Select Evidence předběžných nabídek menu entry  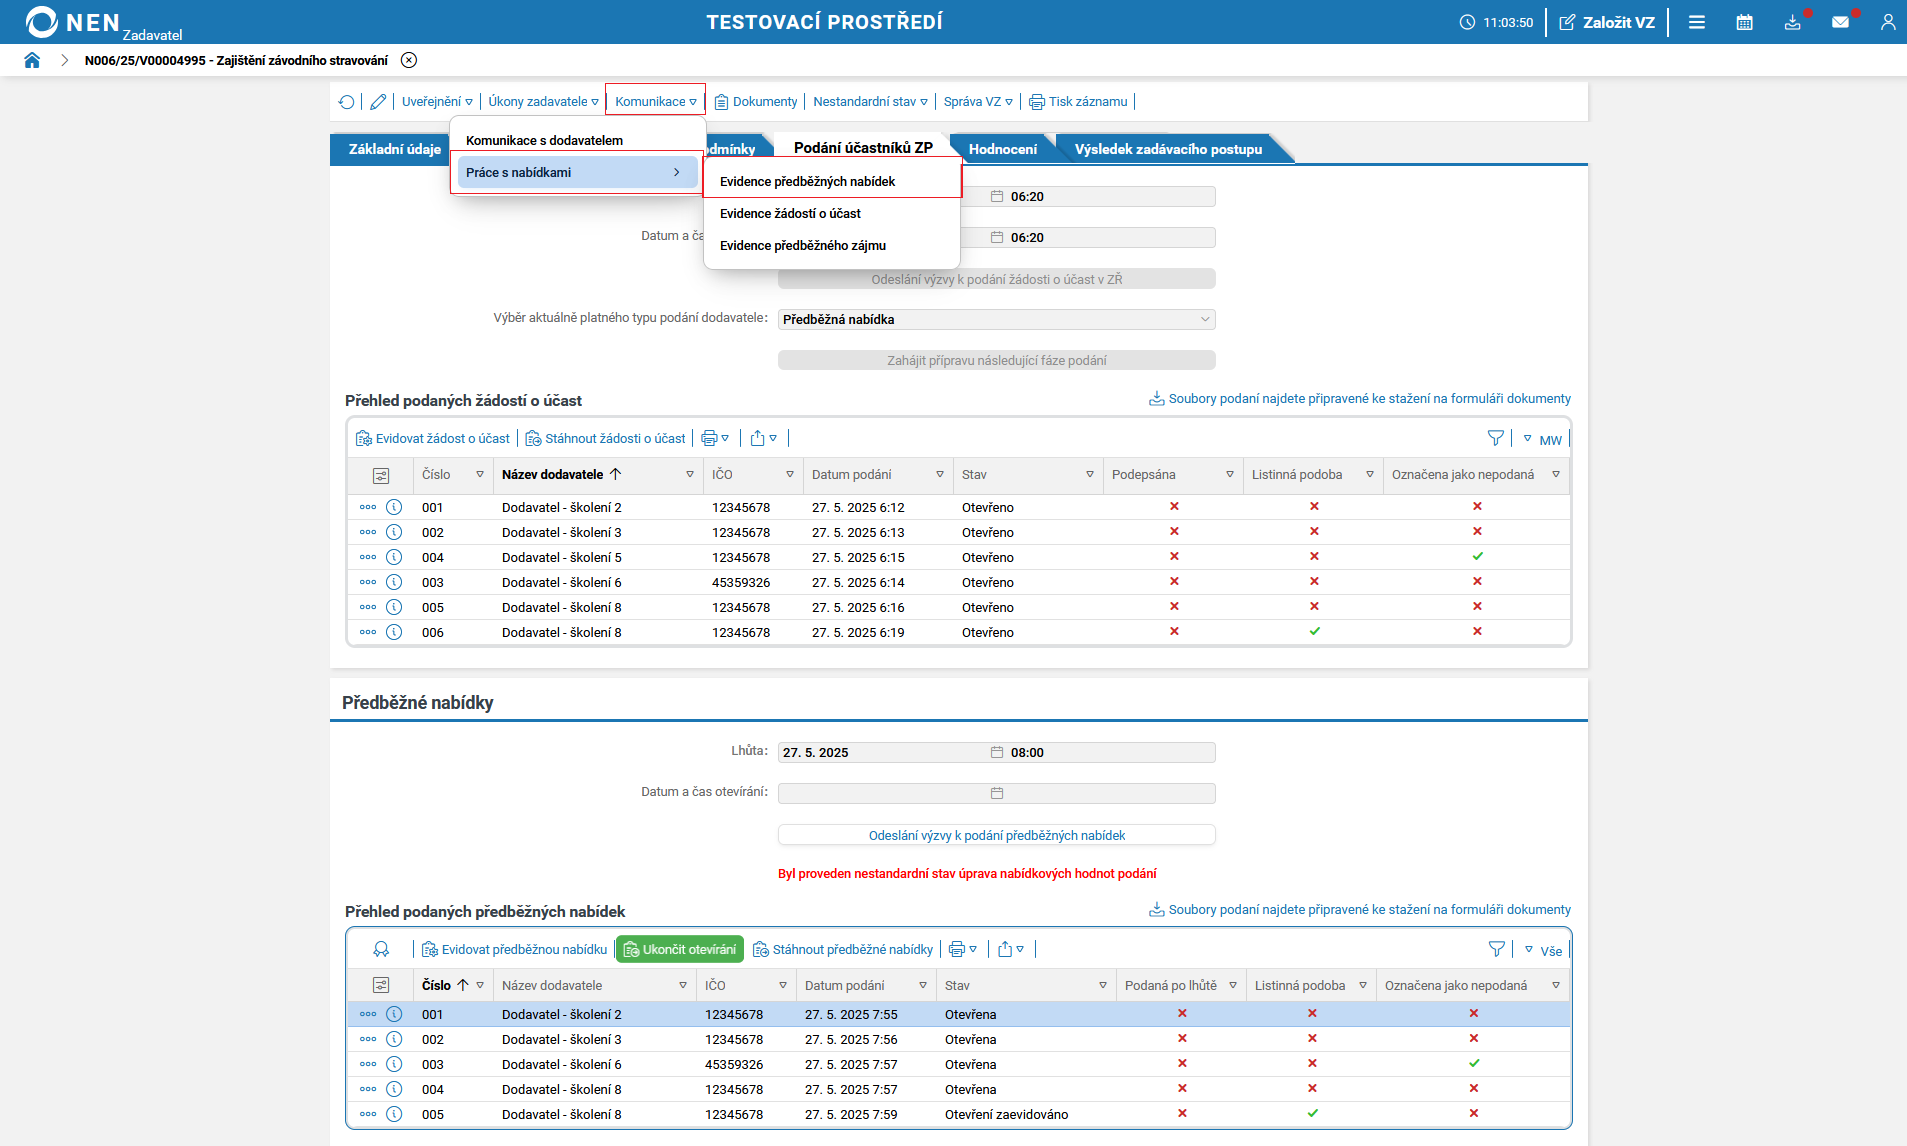tap(807, 181)
